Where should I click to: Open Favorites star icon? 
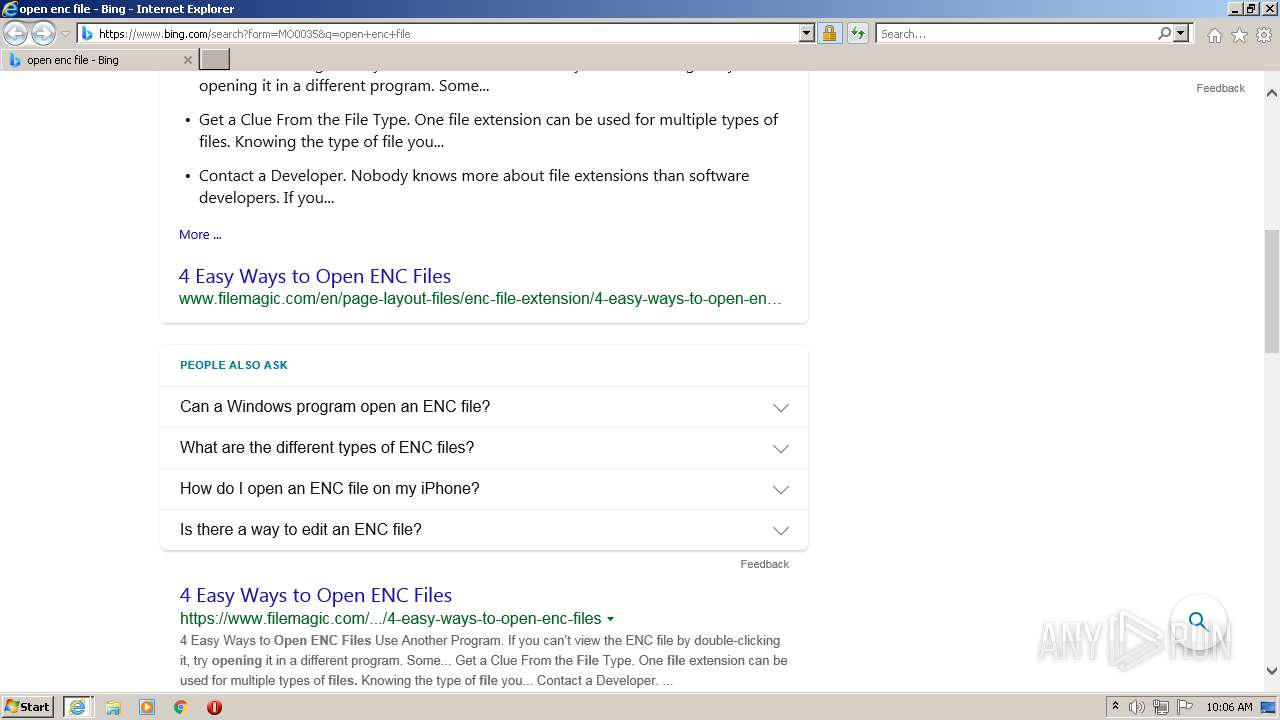tap(1239, 35)
